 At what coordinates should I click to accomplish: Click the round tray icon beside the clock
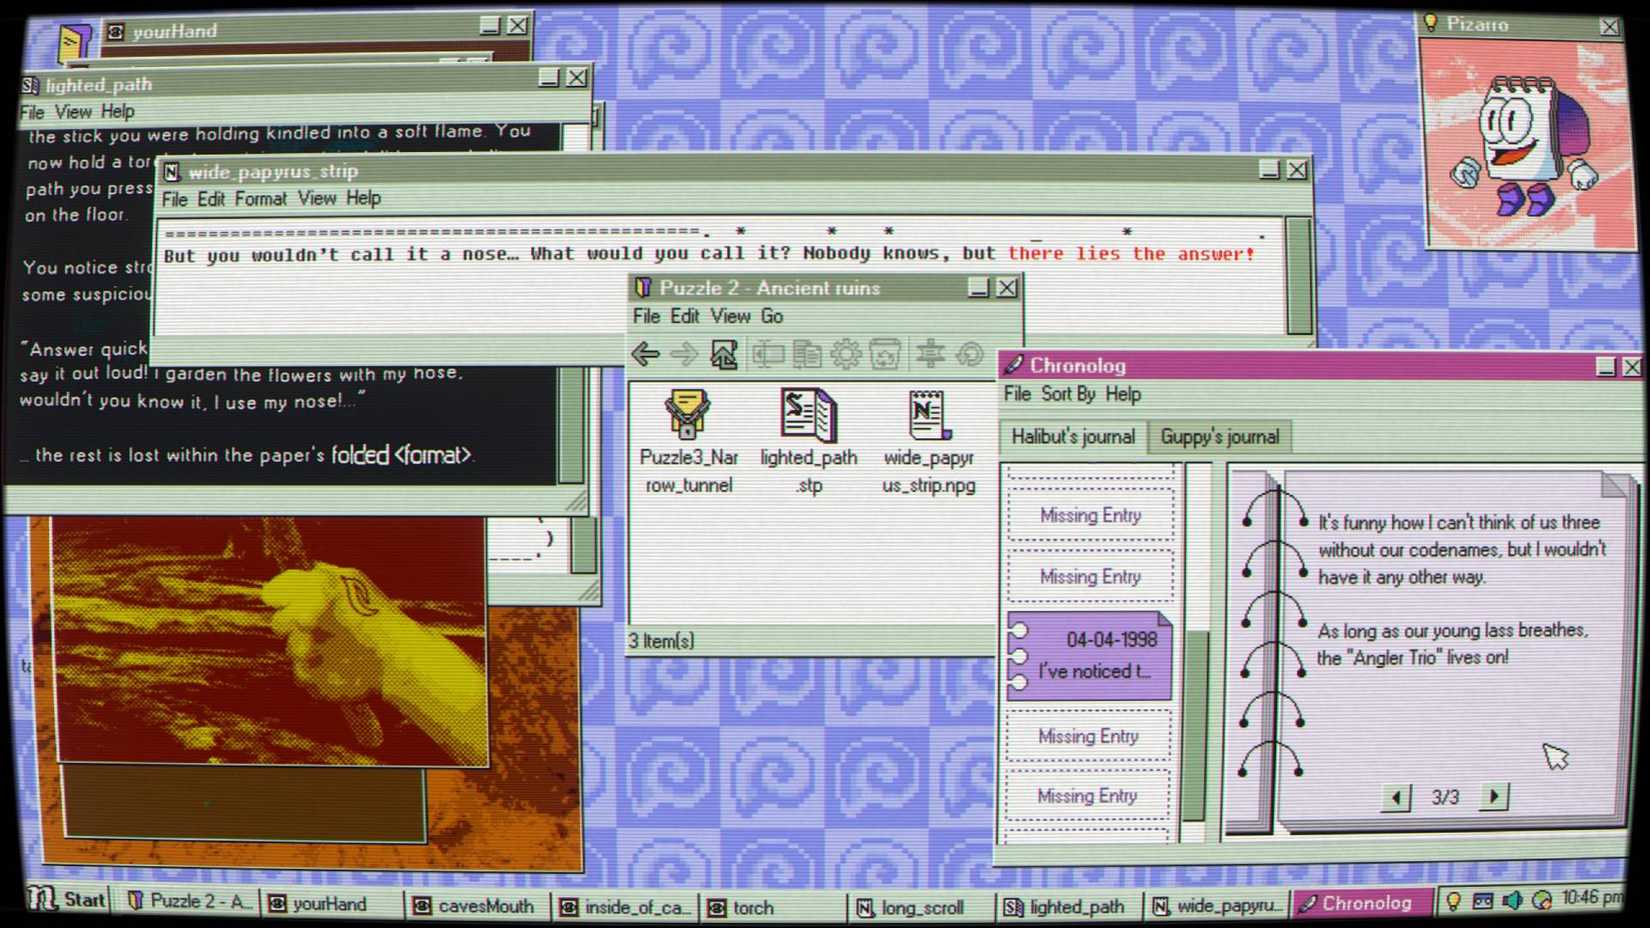pos(1542,900)
